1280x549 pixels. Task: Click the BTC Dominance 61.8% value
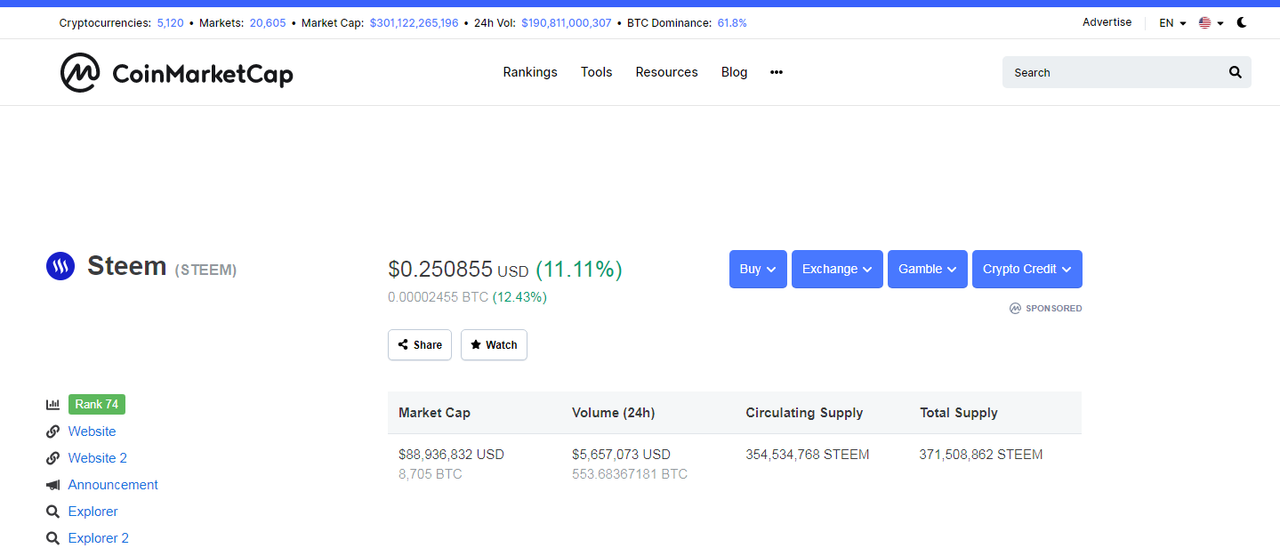[732, 22]
